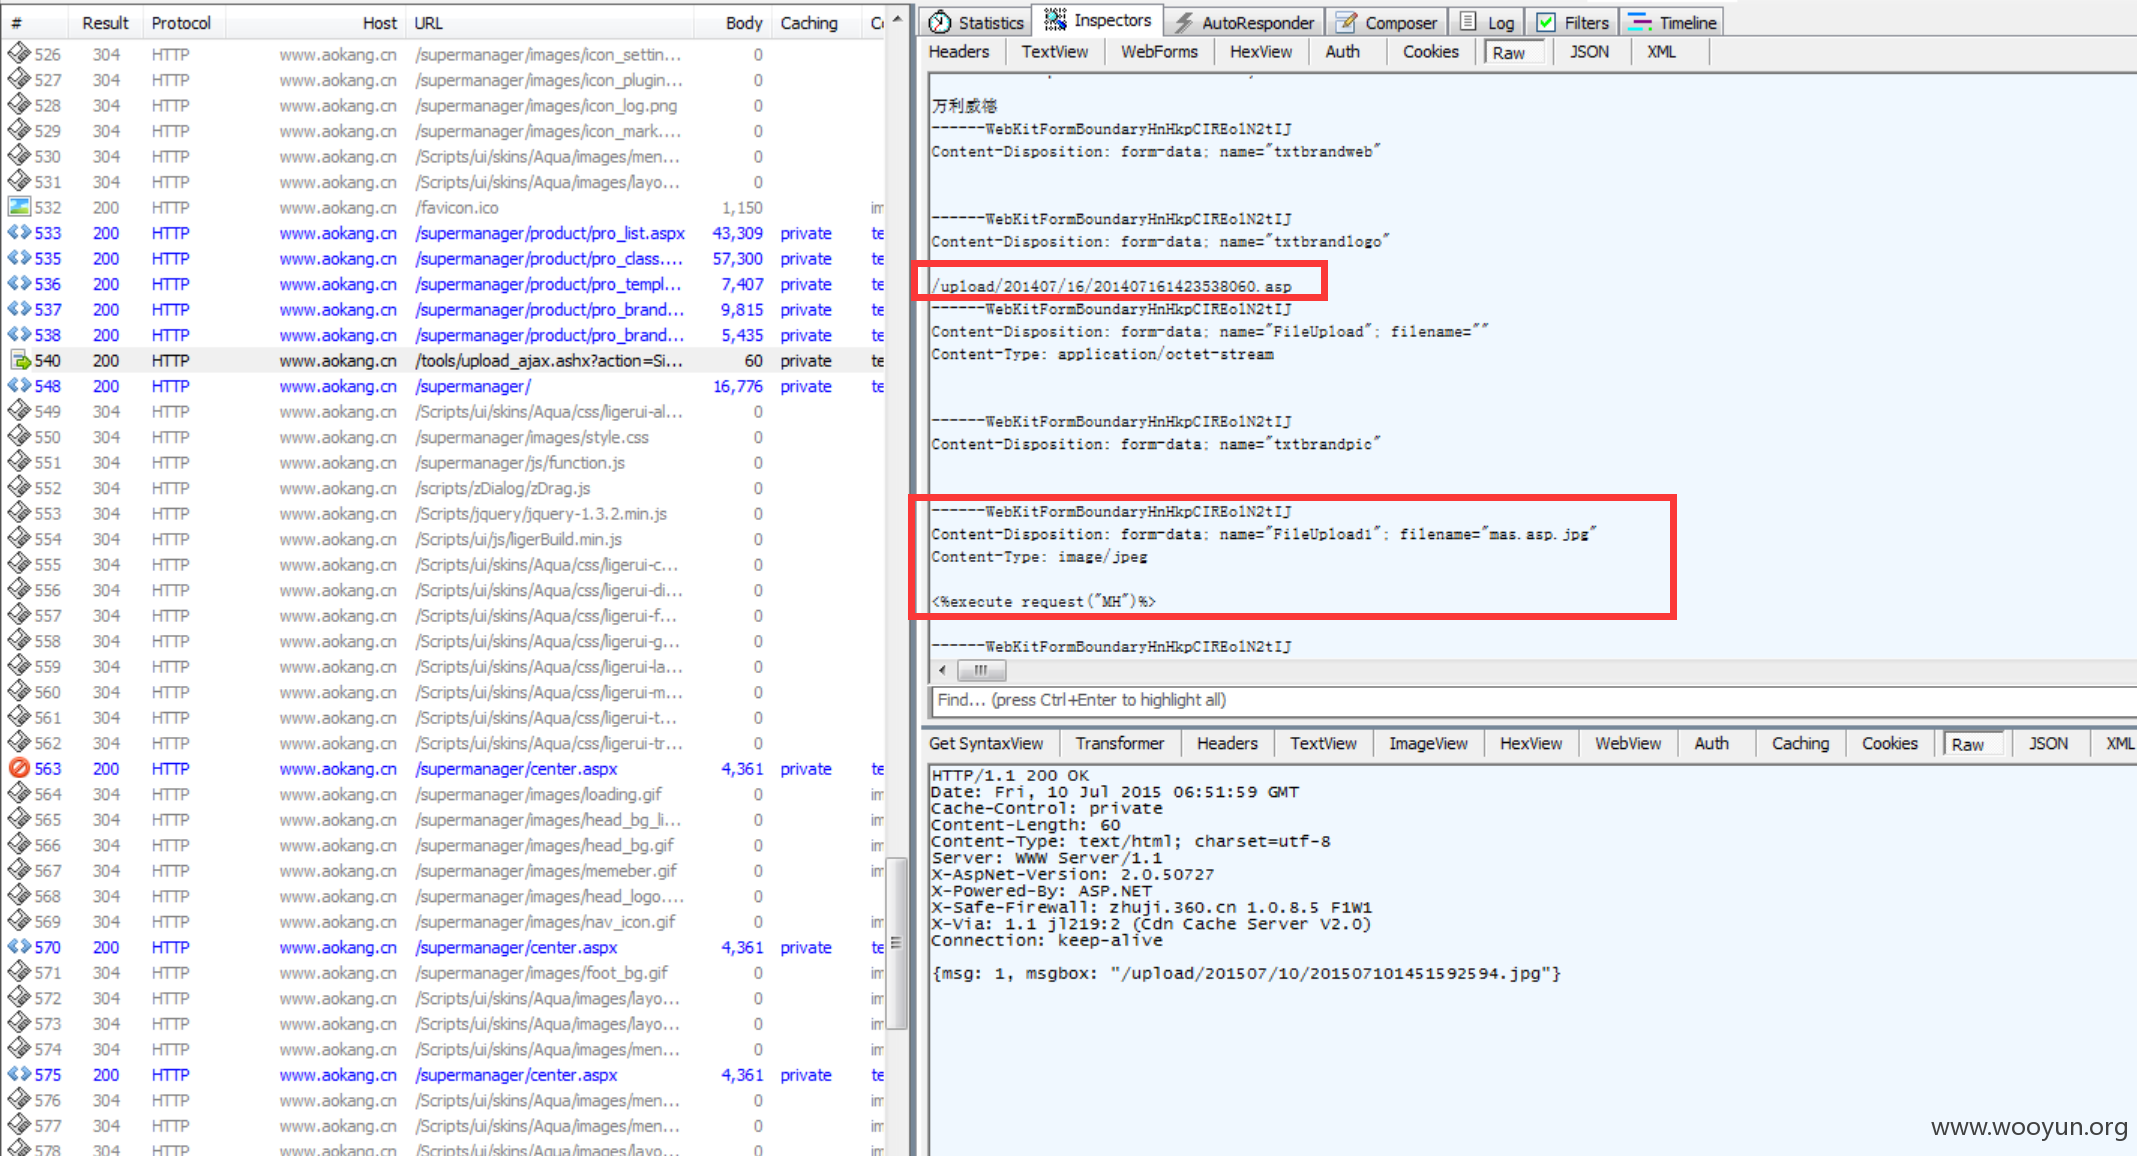
Task: Open the Composer tab
Action: [1387, 22]
